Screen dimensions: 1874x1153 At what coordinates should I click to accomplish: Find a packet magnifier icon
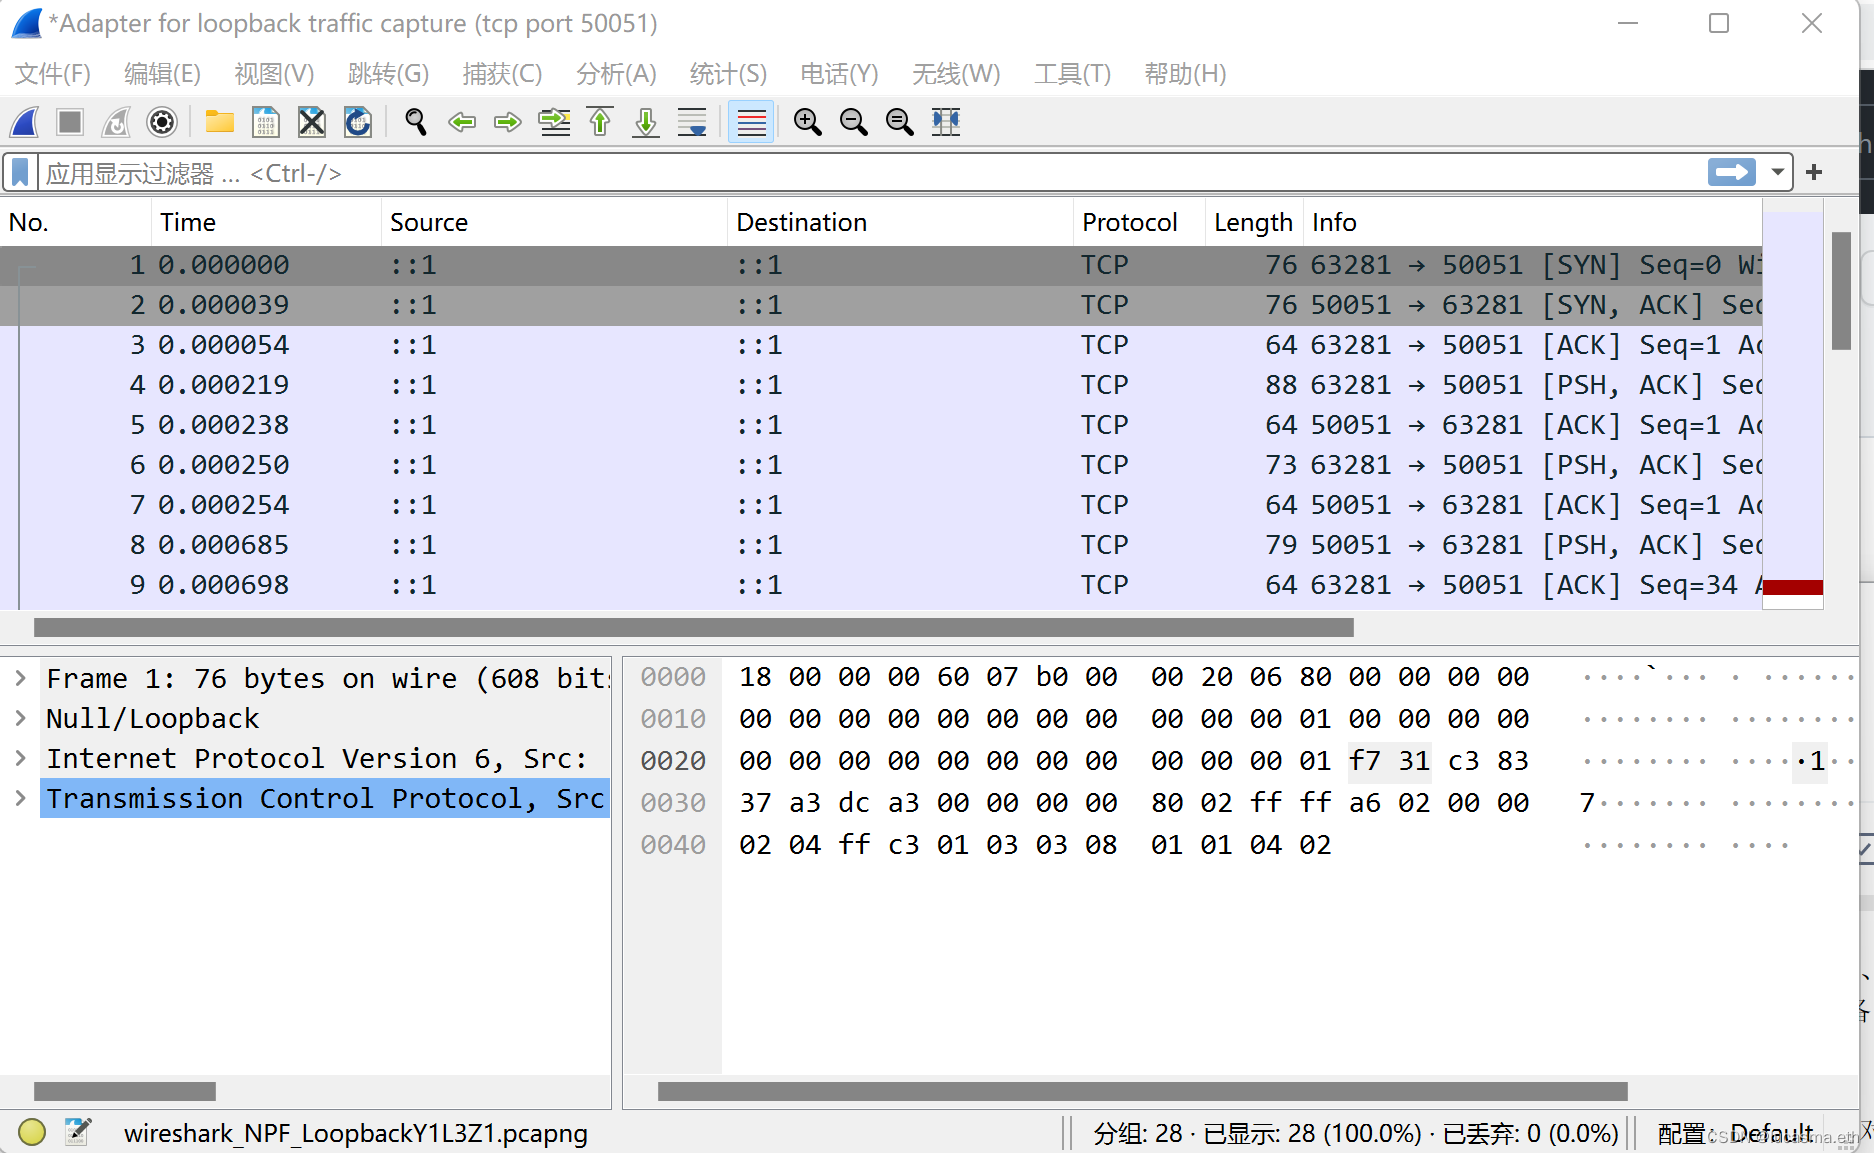416,122
